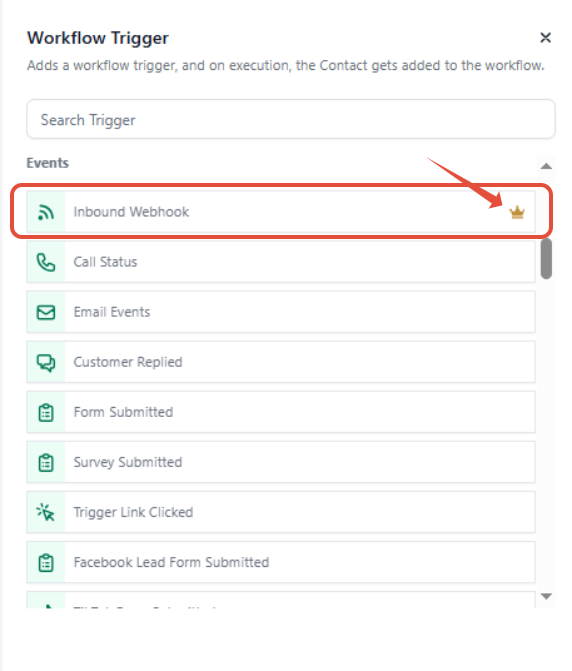
Task: Click the scrollbar down arrow
Action: coord(546,596)
